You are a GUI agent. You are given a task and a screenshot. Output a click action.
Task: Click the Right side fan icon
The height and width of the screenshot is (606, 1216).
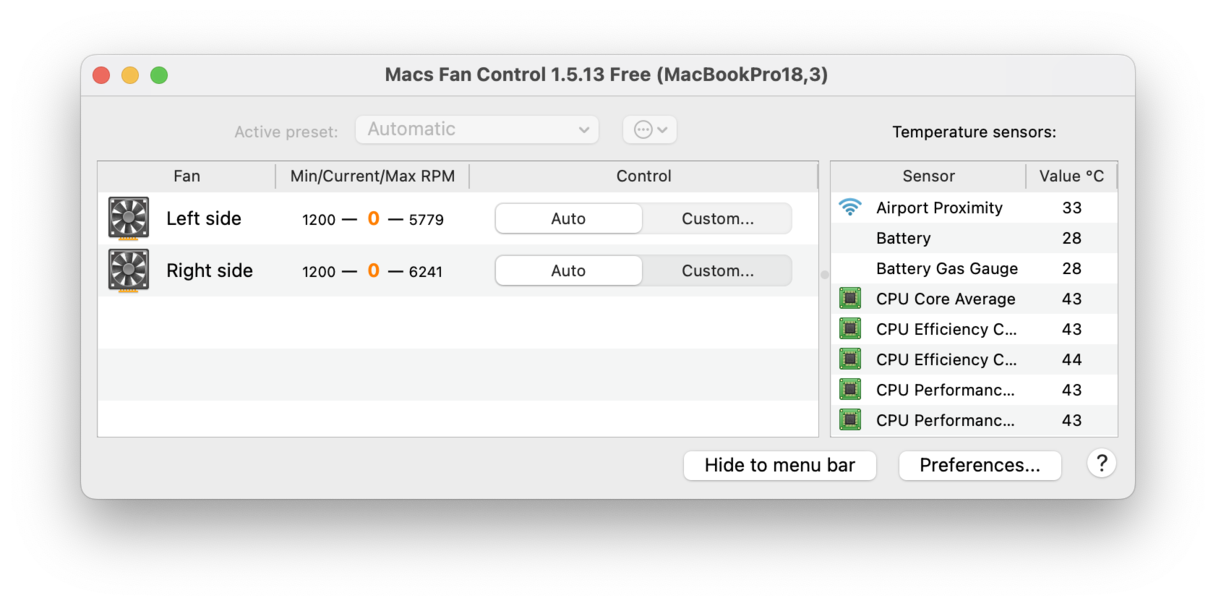[x=128, y=270]
